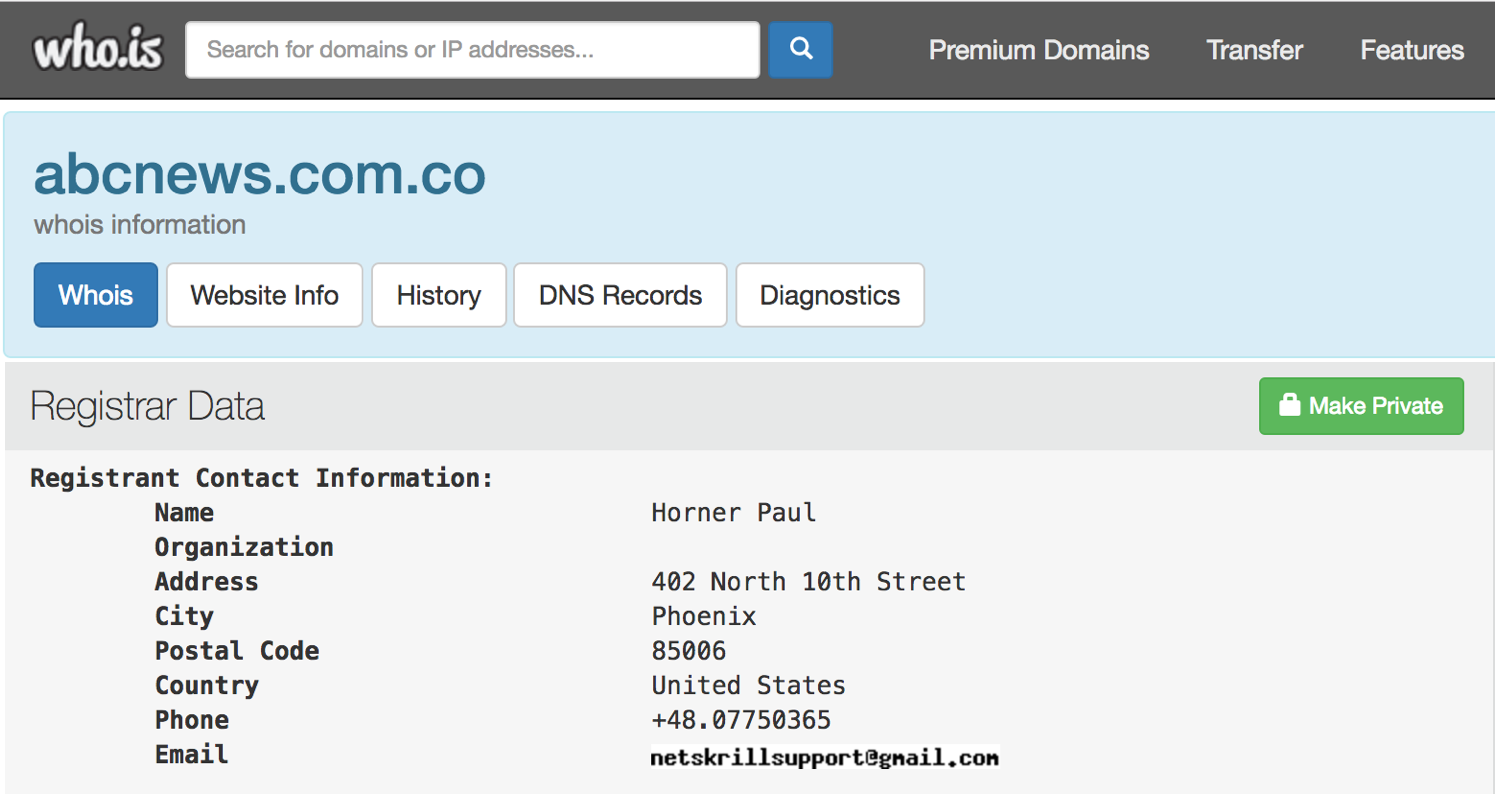The height and width of the screenshot is (796, 1498).
Task: Select the Whois tab
Action: (96, 295)
